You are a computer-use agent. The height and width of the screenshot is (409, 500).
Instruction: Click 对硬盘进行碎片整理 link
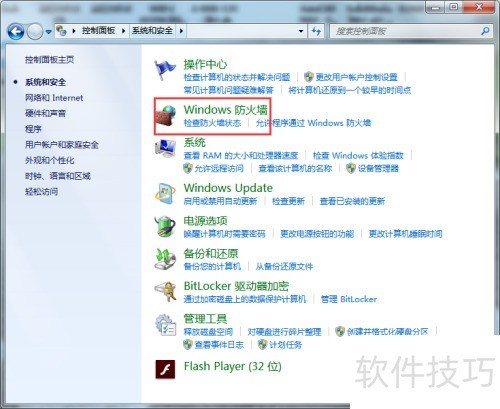coord(284,332)
